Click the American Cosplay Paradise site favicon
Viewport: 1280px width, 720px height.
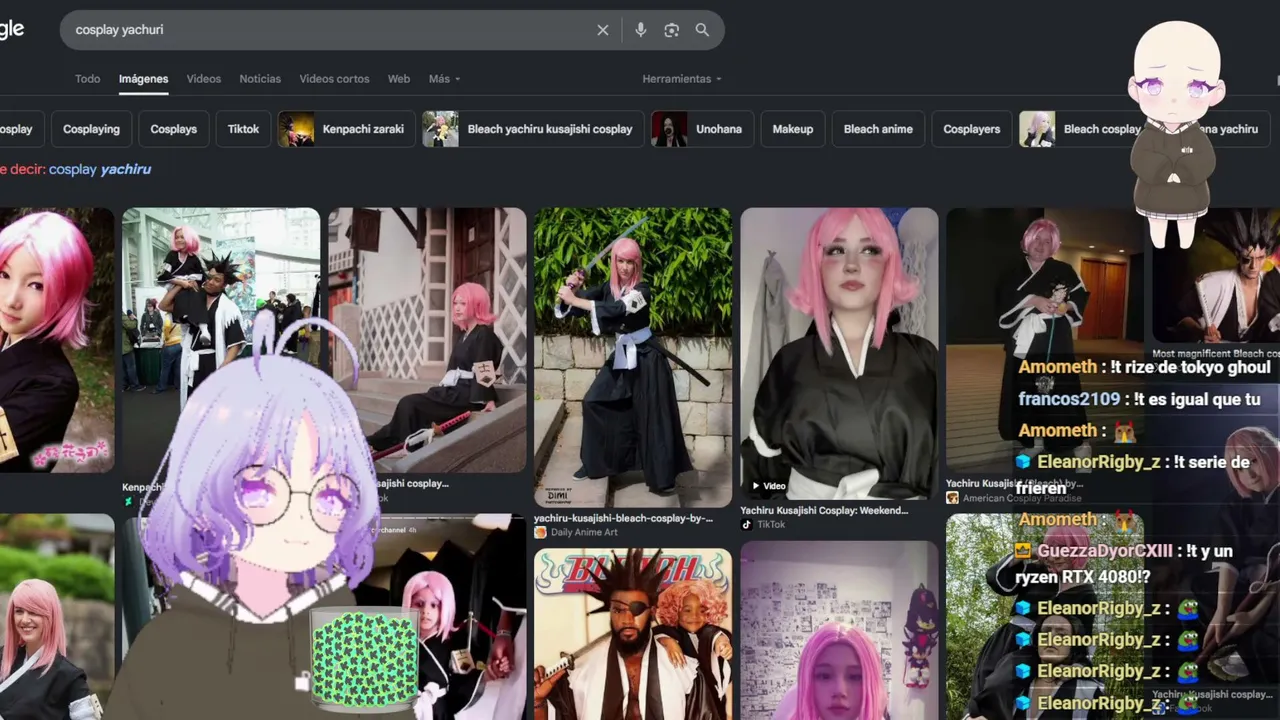click(x=952, y=498)
